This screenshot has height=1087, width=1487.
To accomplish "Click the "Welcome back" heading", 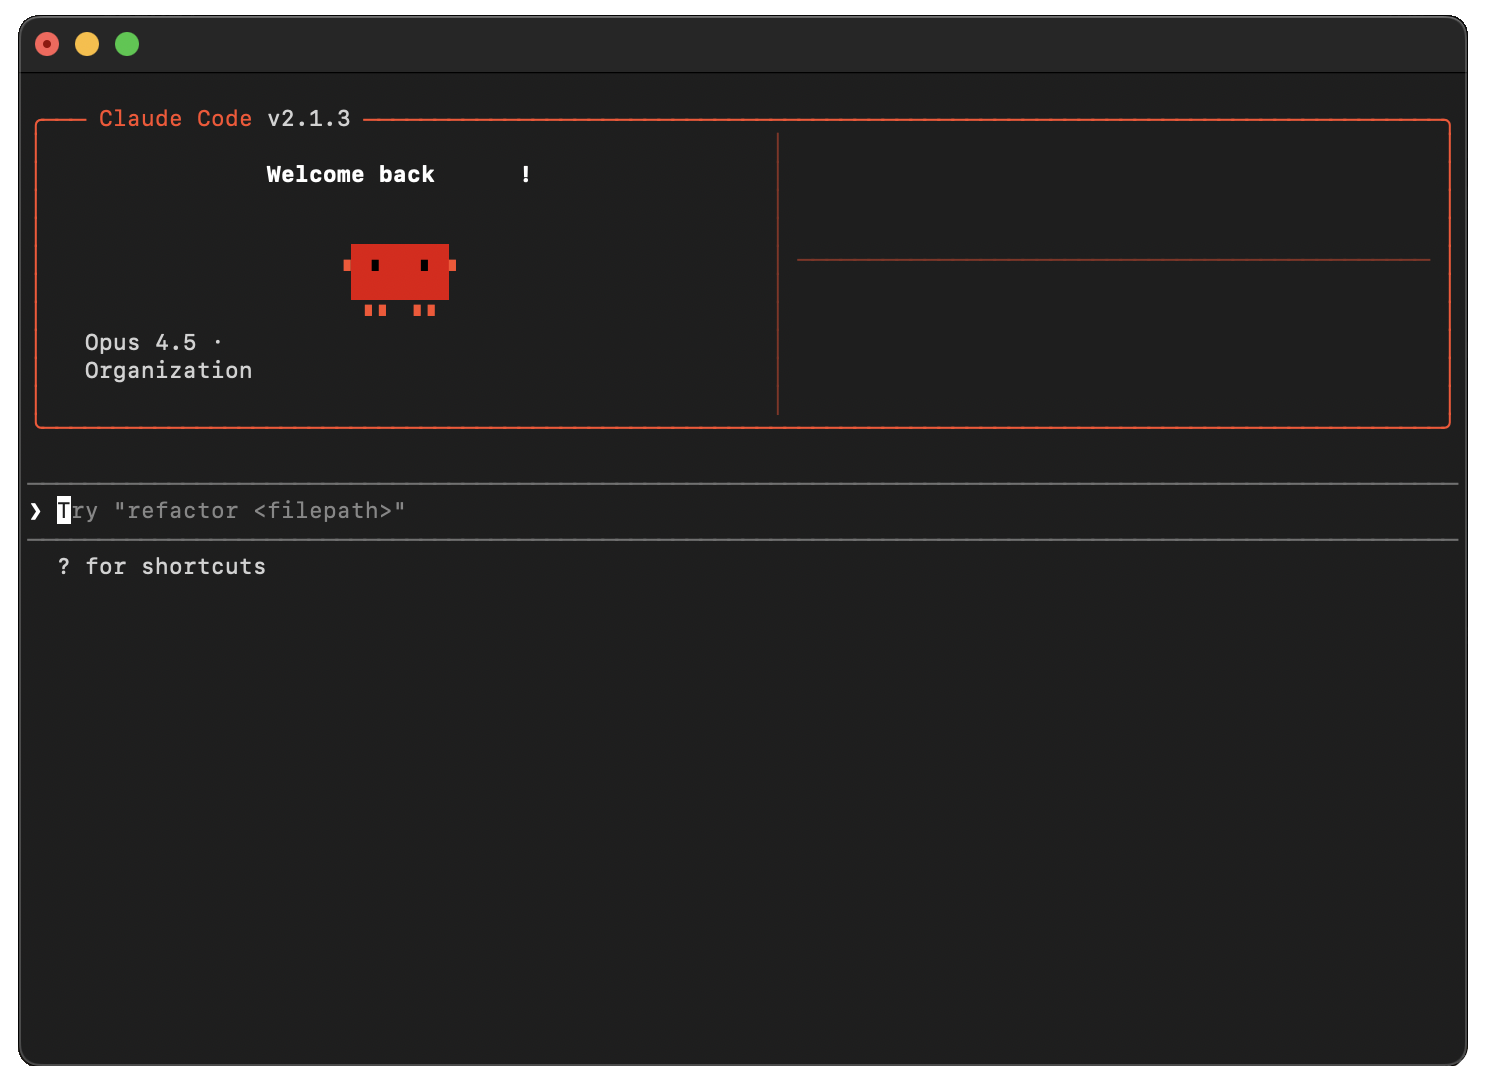I will 350,174.
